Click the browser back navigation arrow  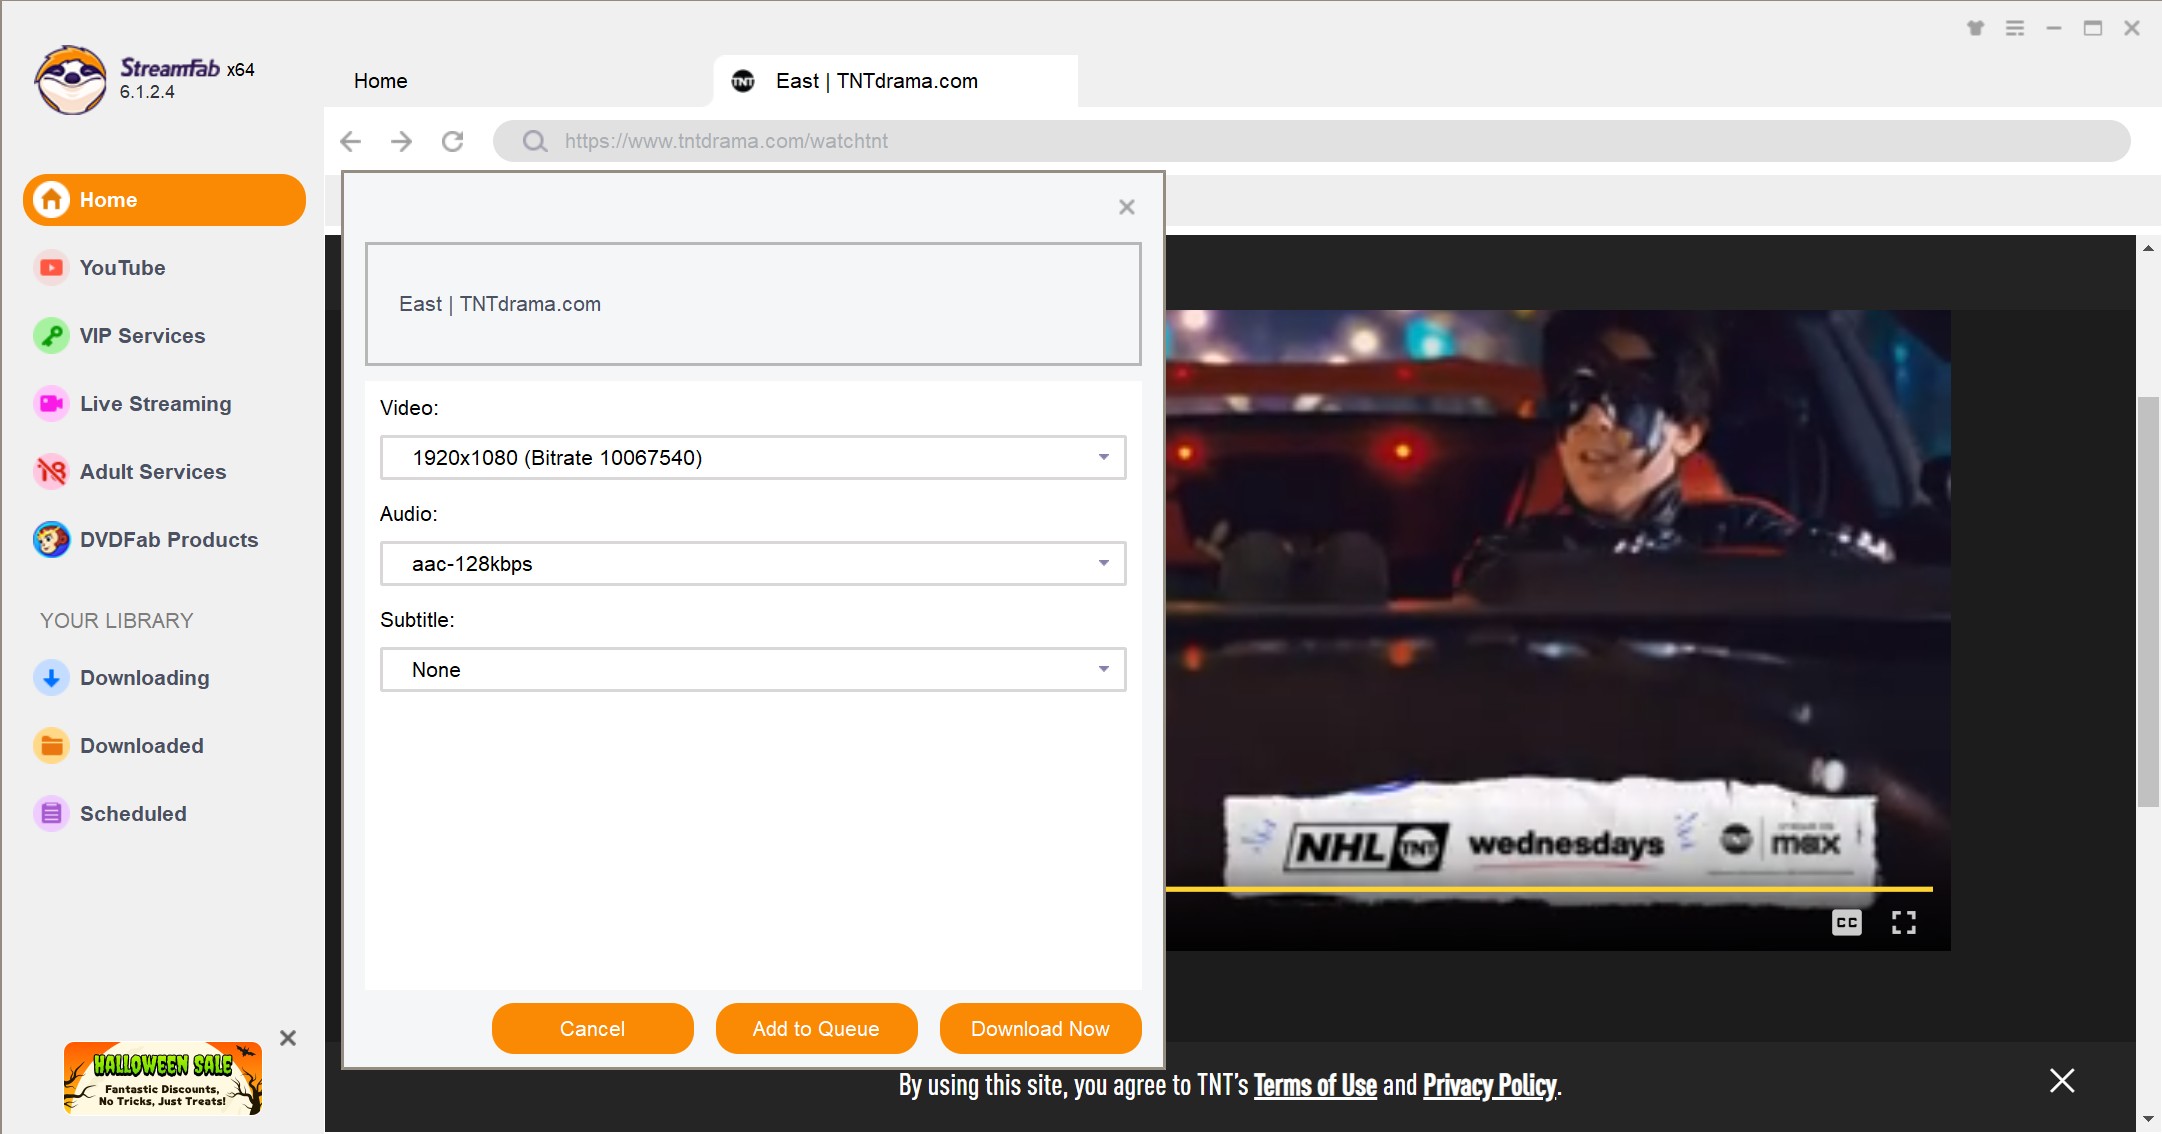tap(355, 140)
